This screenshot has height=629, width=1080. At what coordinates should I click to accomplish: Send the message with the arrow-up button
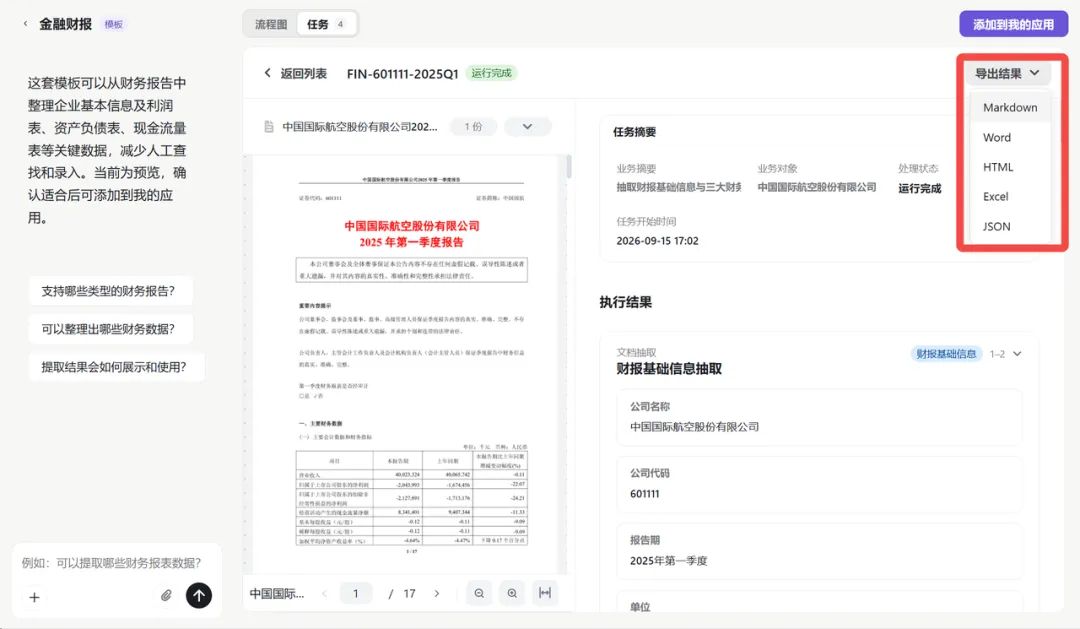click(199, 596)
